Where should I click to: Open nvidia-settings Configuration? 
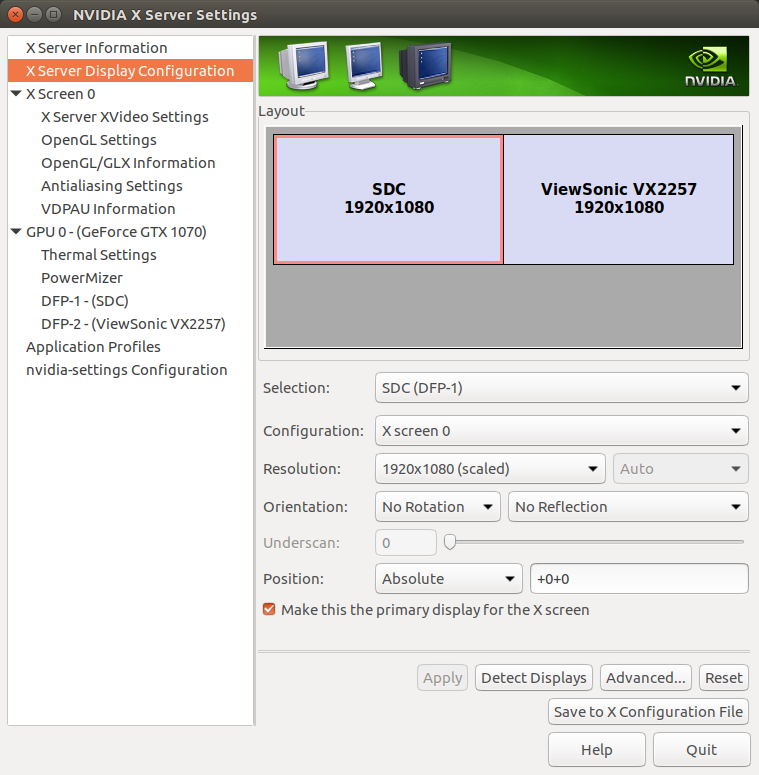point(126,370)
